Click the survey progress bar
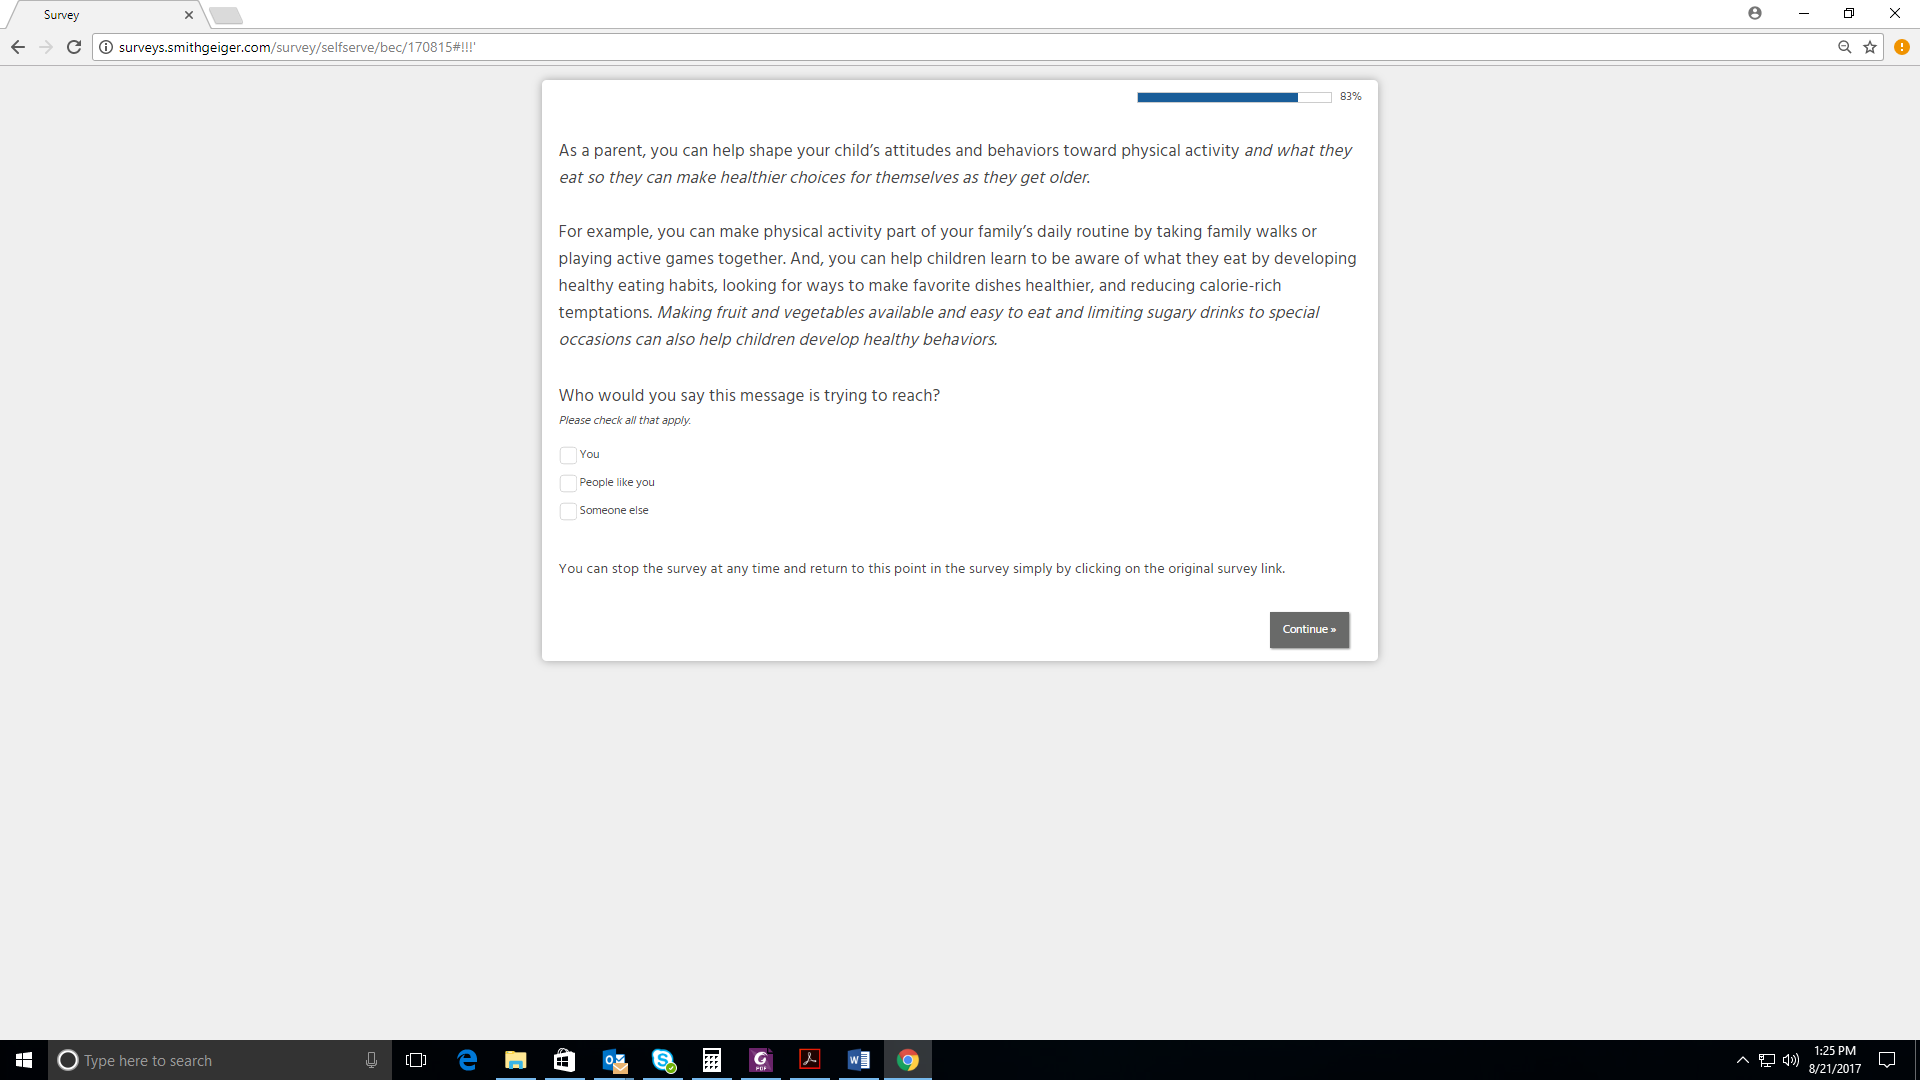The height and width of the screenshot is (1080, 1920). (x=1233, y=97)
